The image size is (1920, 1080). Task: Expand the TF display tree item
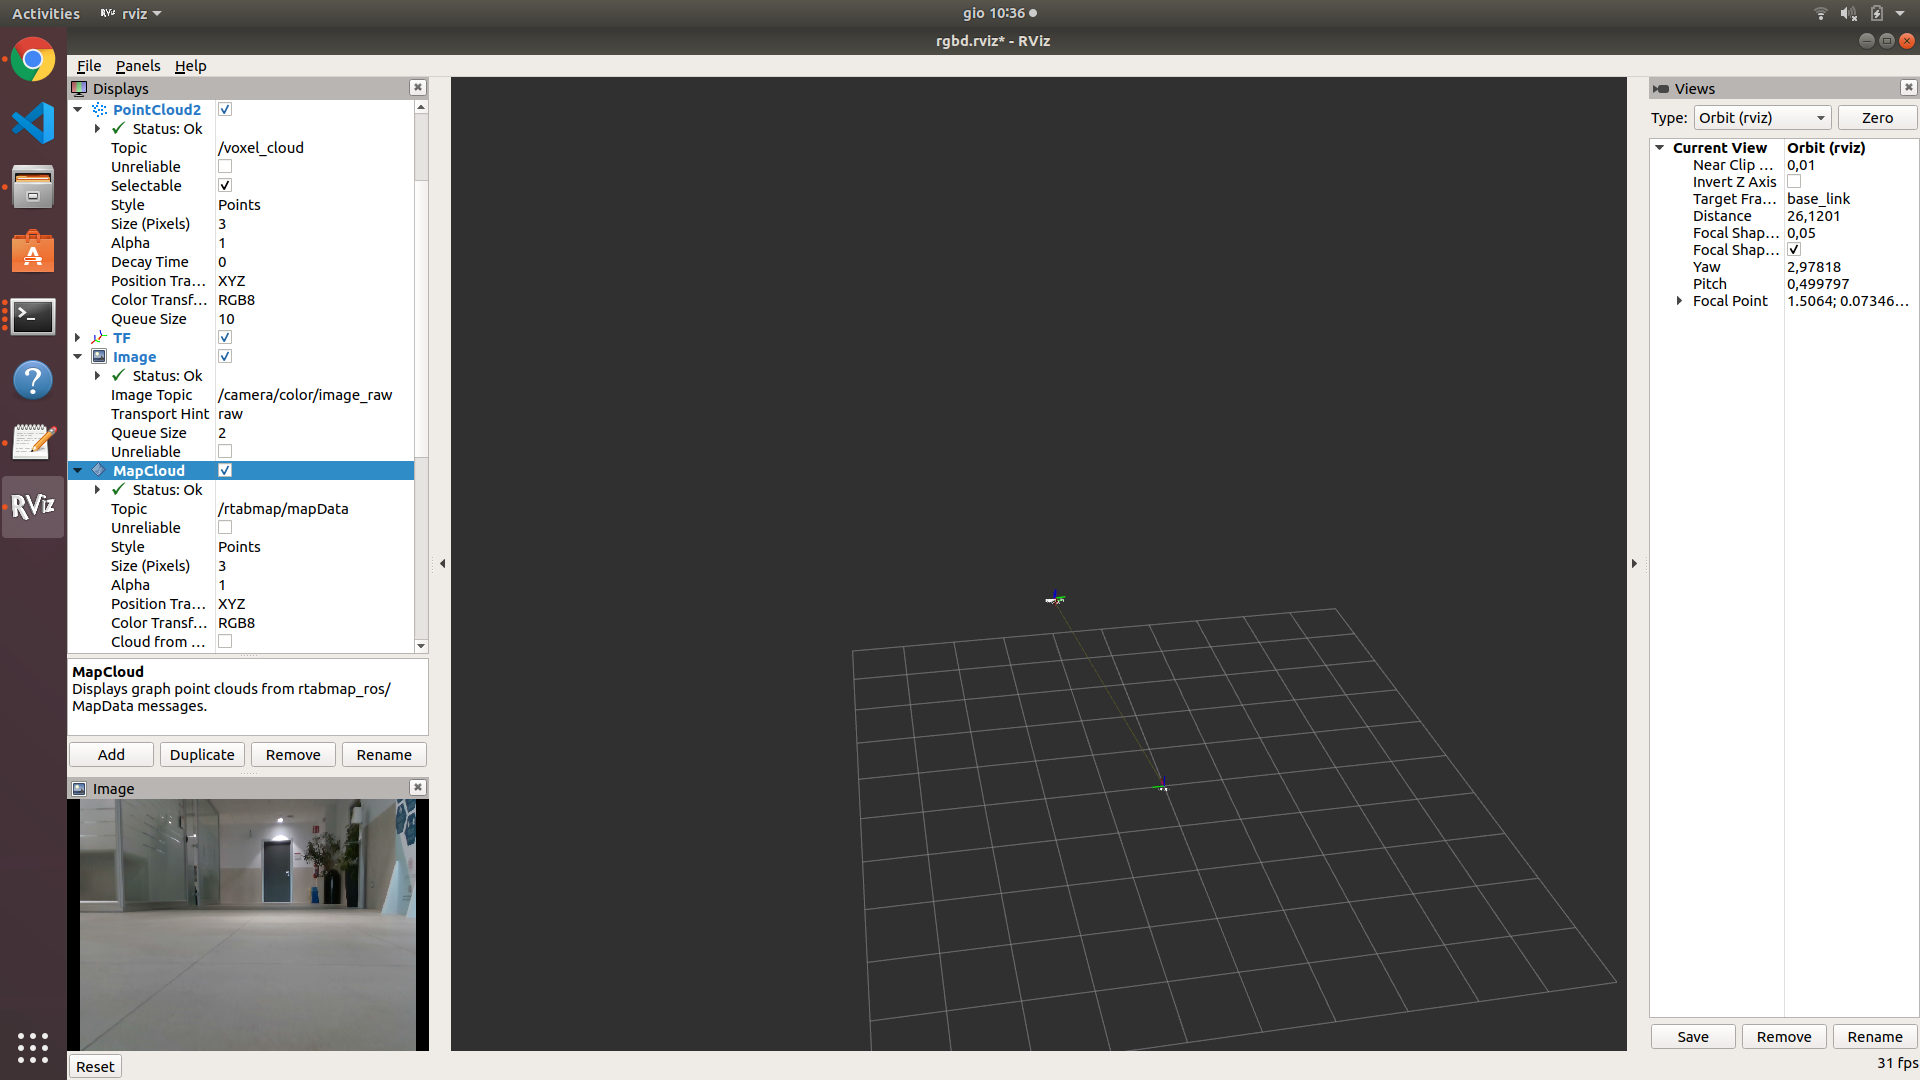78,338
